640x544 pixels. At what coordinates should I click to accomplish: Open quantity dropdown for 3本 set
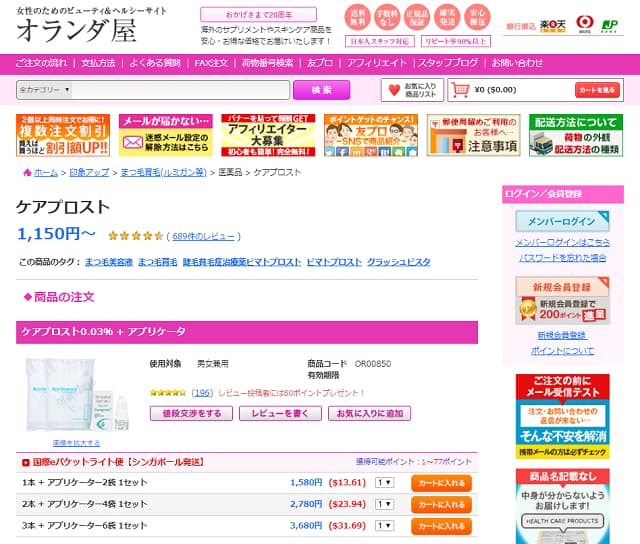(x=384, y=525)
